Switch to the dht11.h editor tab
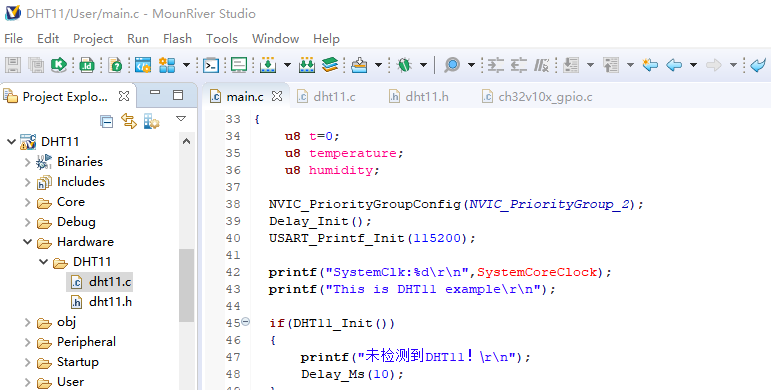Image resolution: width=771 pixels, height=390 pixels. pyautogui.click(x=418, y=96)
